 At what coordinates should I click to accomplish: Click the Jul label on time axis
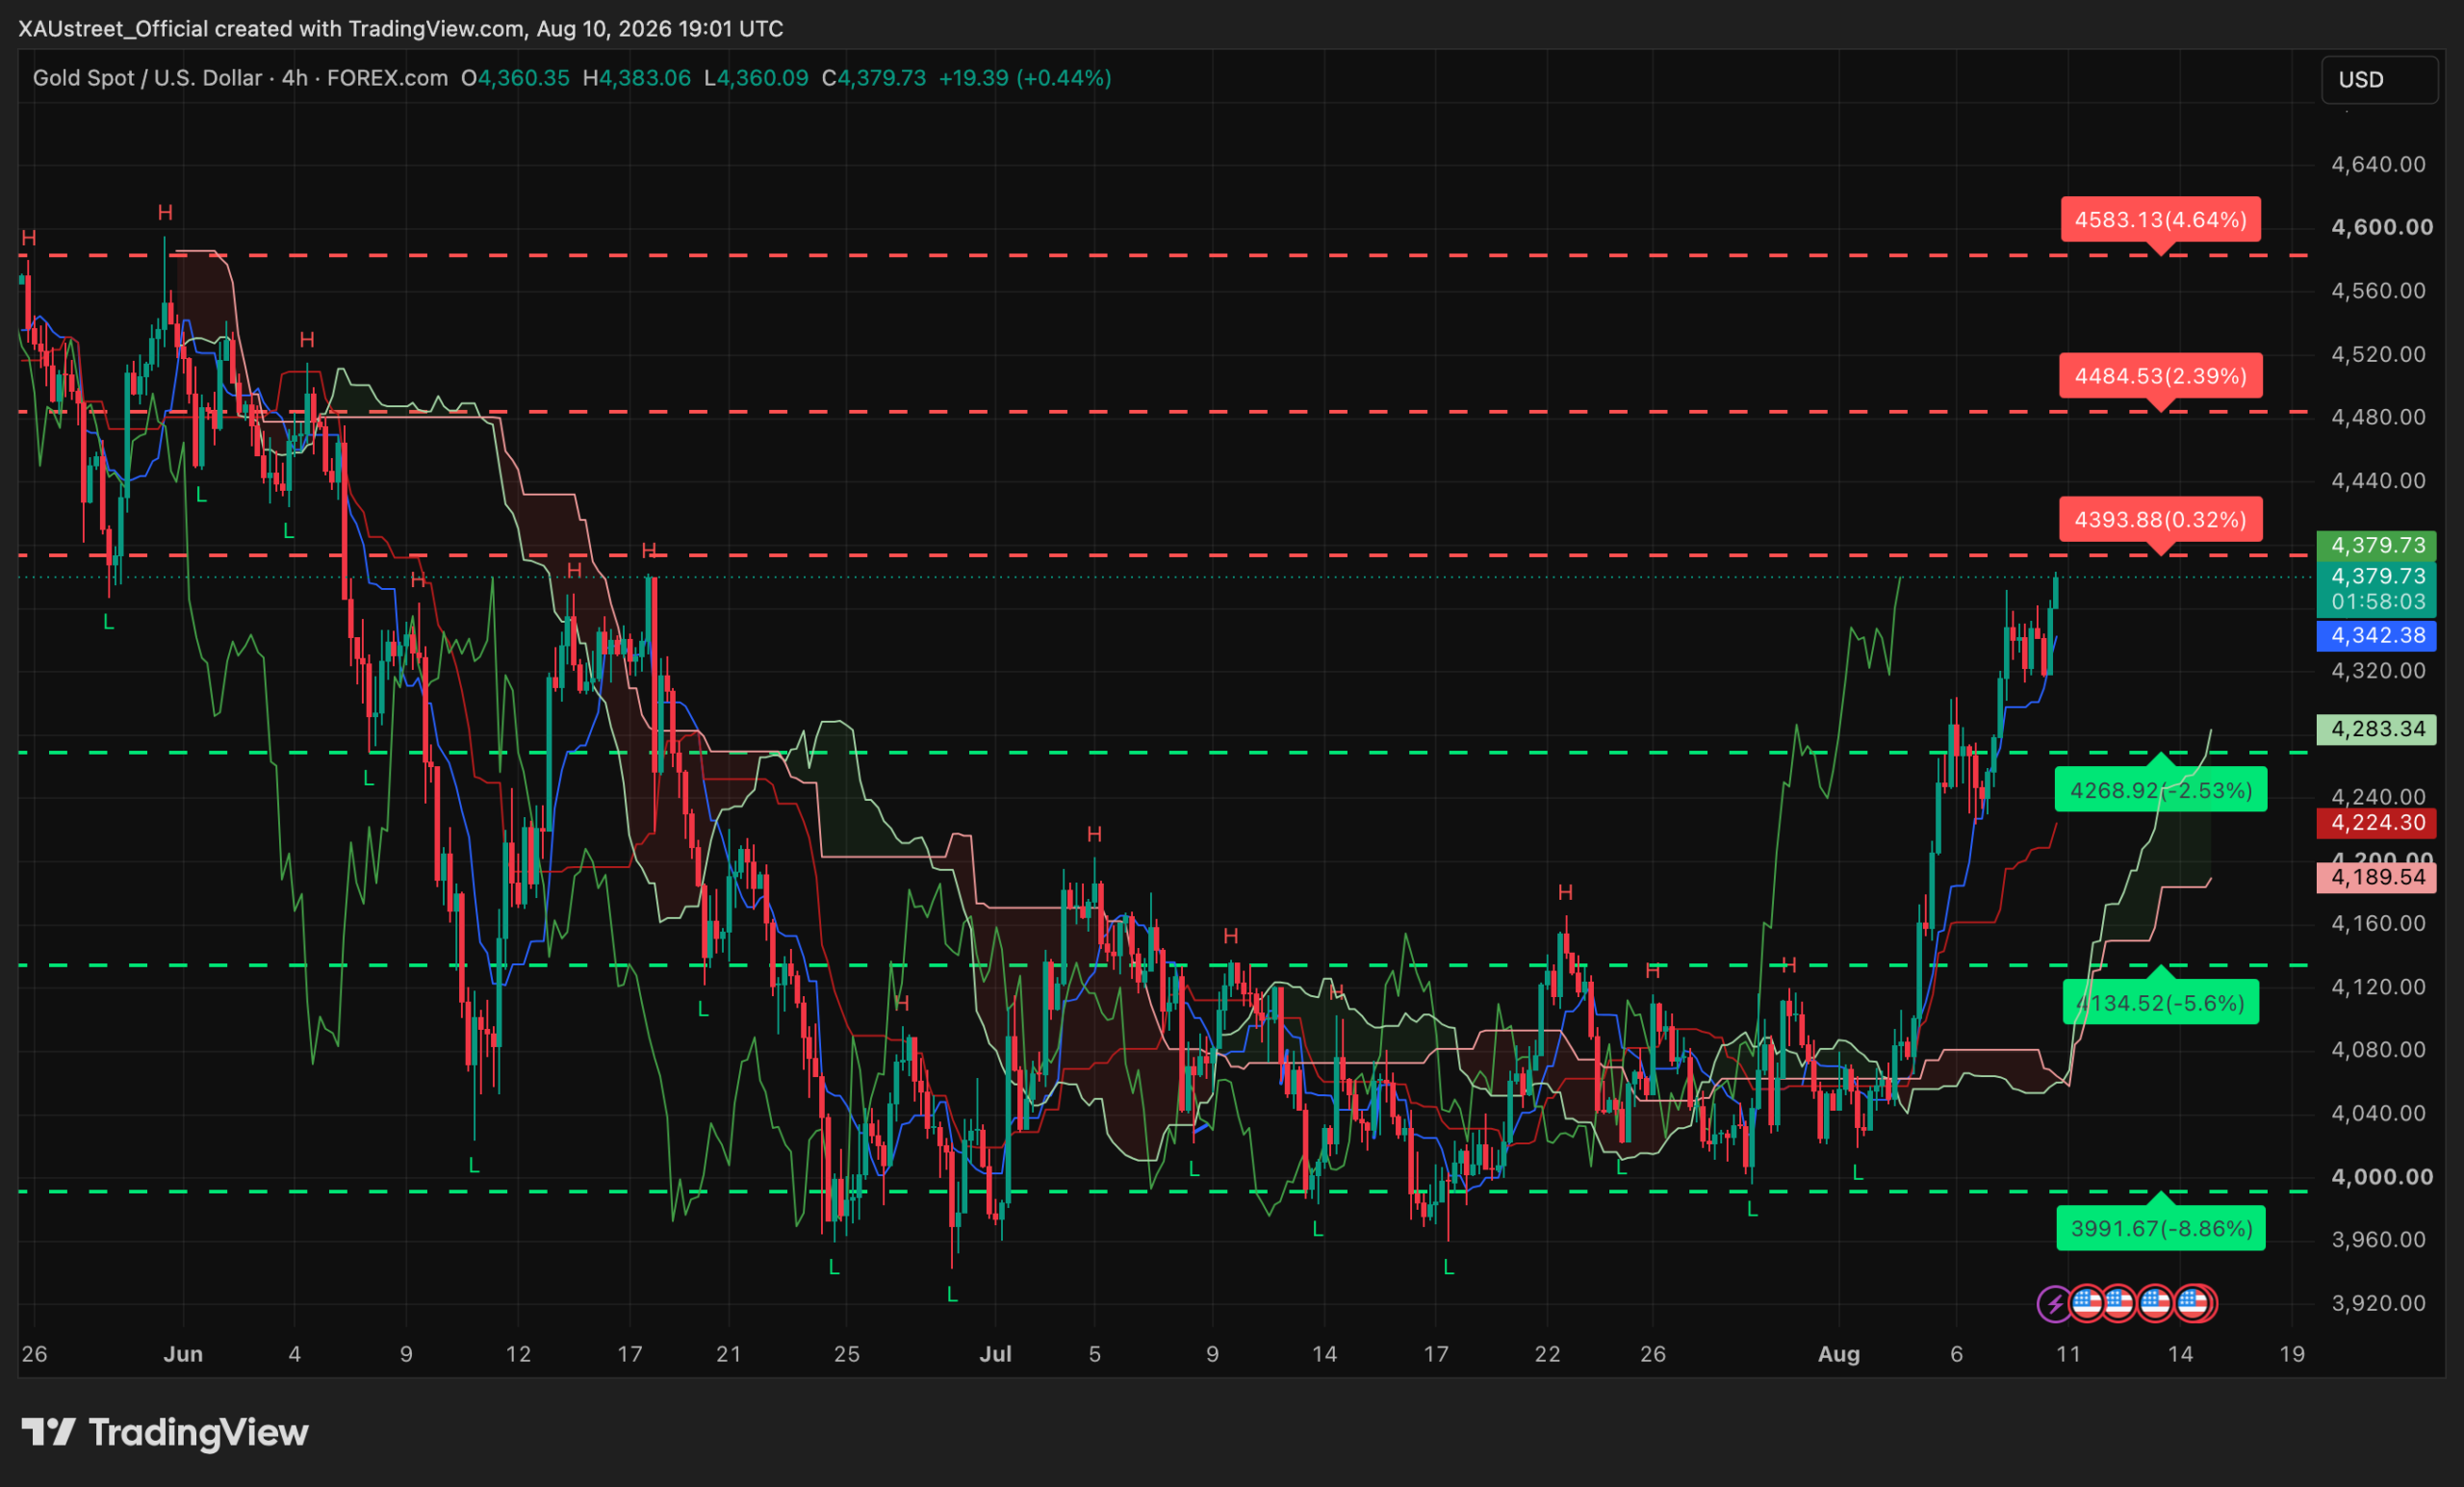pos(995,1355)
